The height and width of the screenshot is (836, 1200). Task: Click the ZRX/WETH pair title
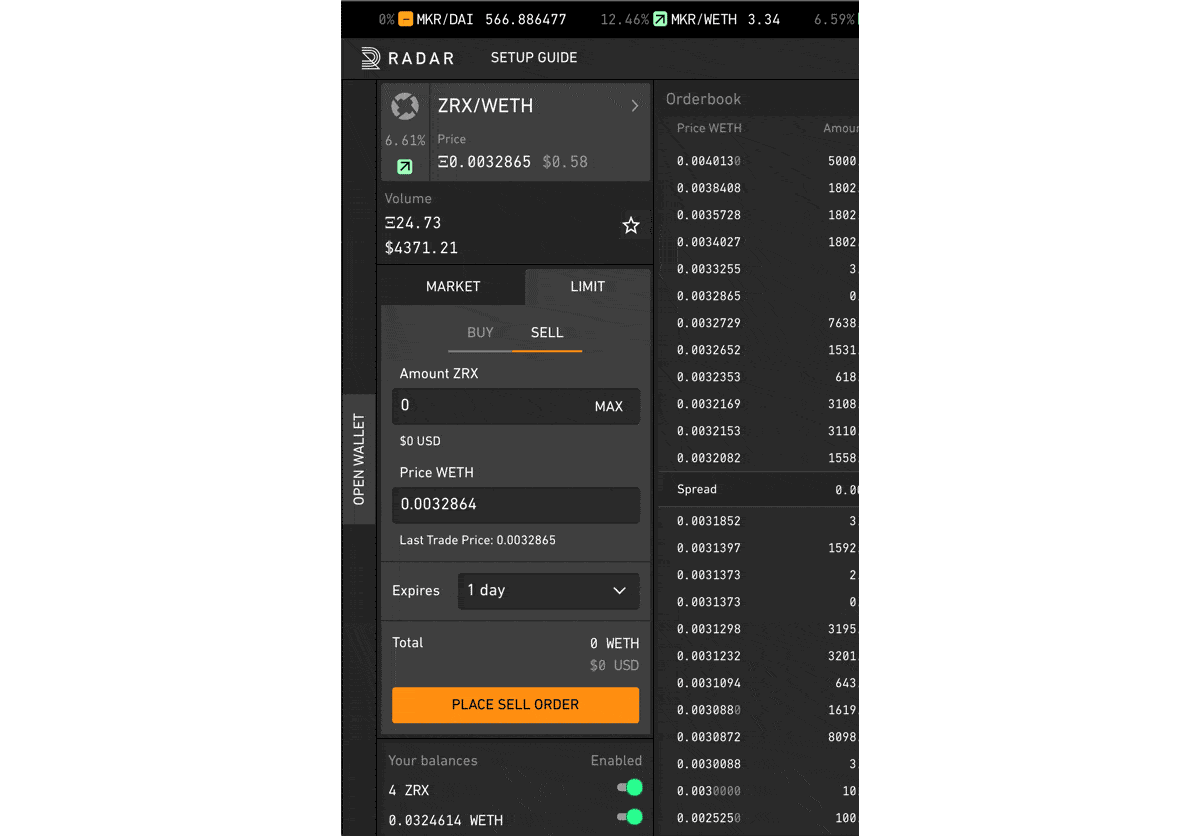pyautogui.click(x=486, y=106)
